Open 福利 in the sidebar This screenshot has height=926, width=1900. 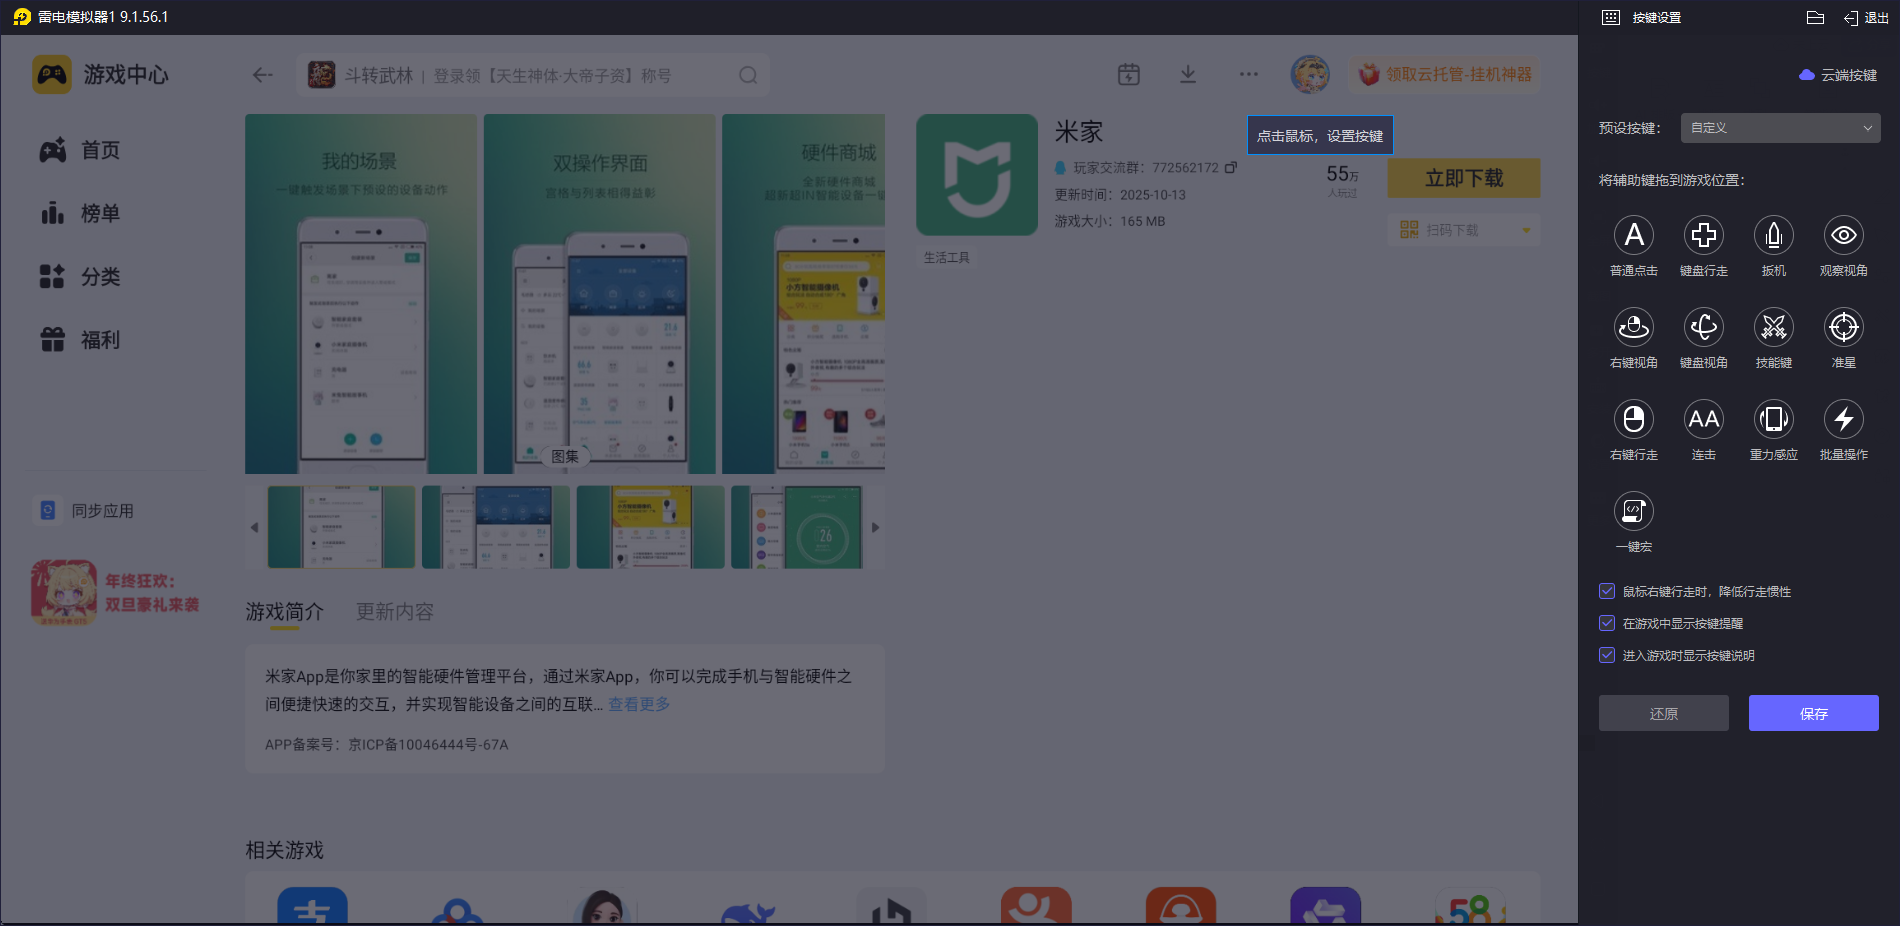80,340
